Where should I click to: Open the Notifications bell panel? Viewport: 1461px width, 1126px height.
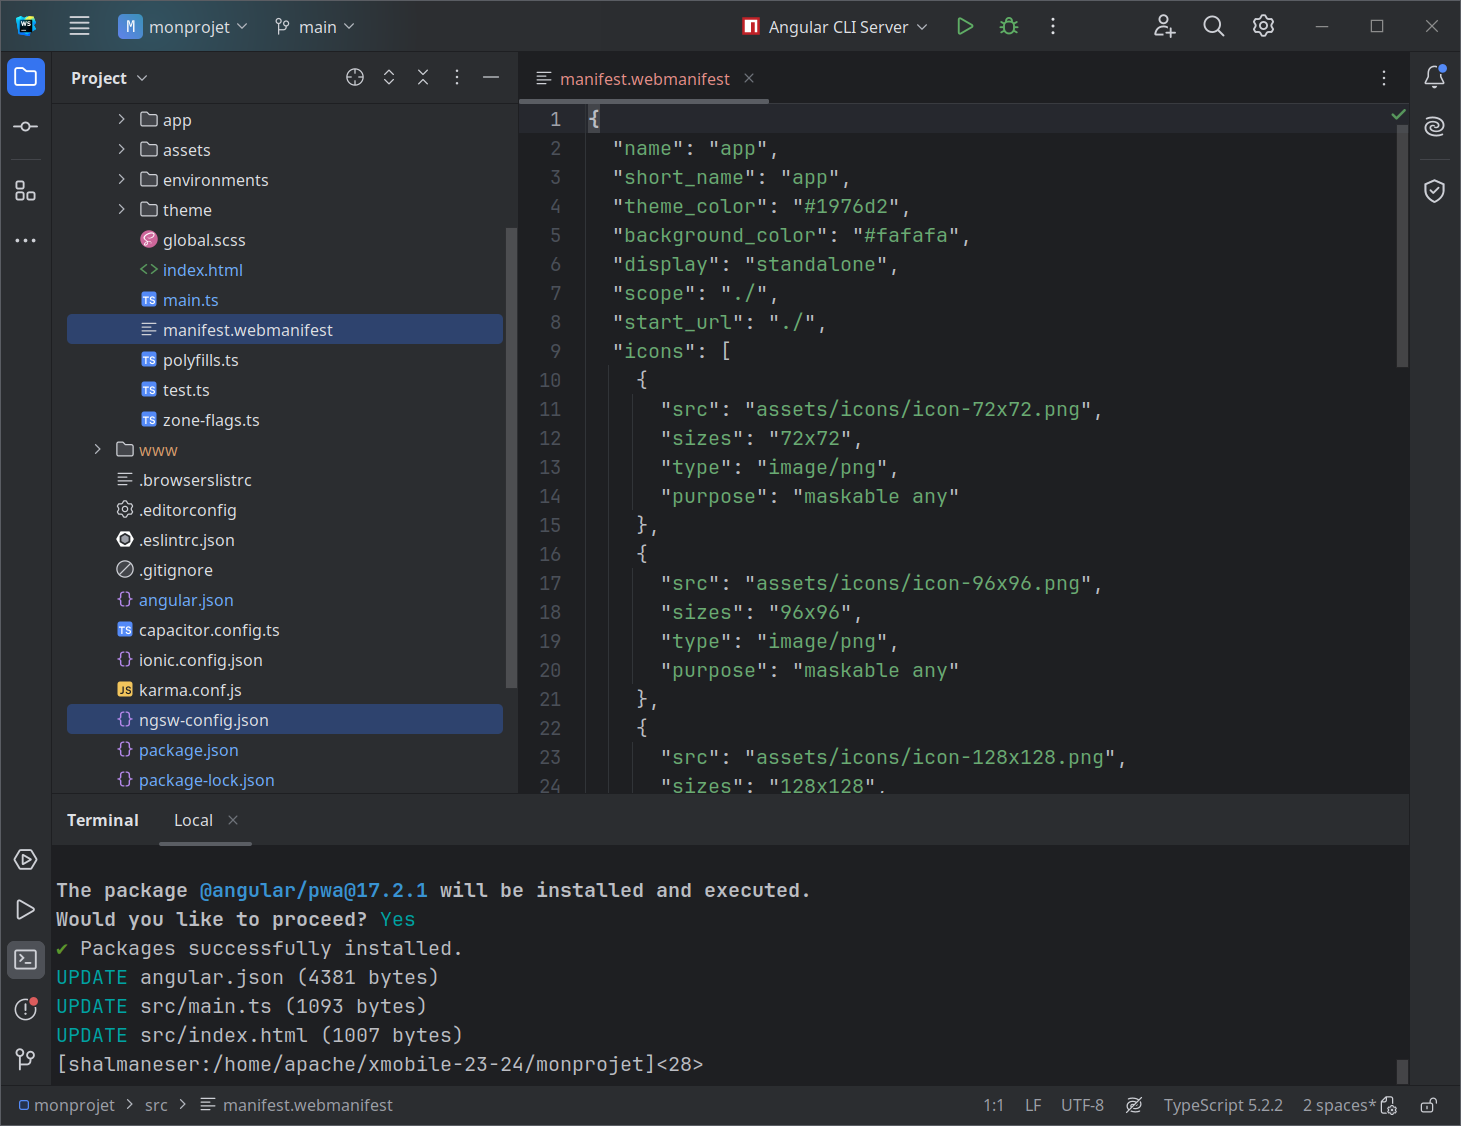(x=1434, y=77)
